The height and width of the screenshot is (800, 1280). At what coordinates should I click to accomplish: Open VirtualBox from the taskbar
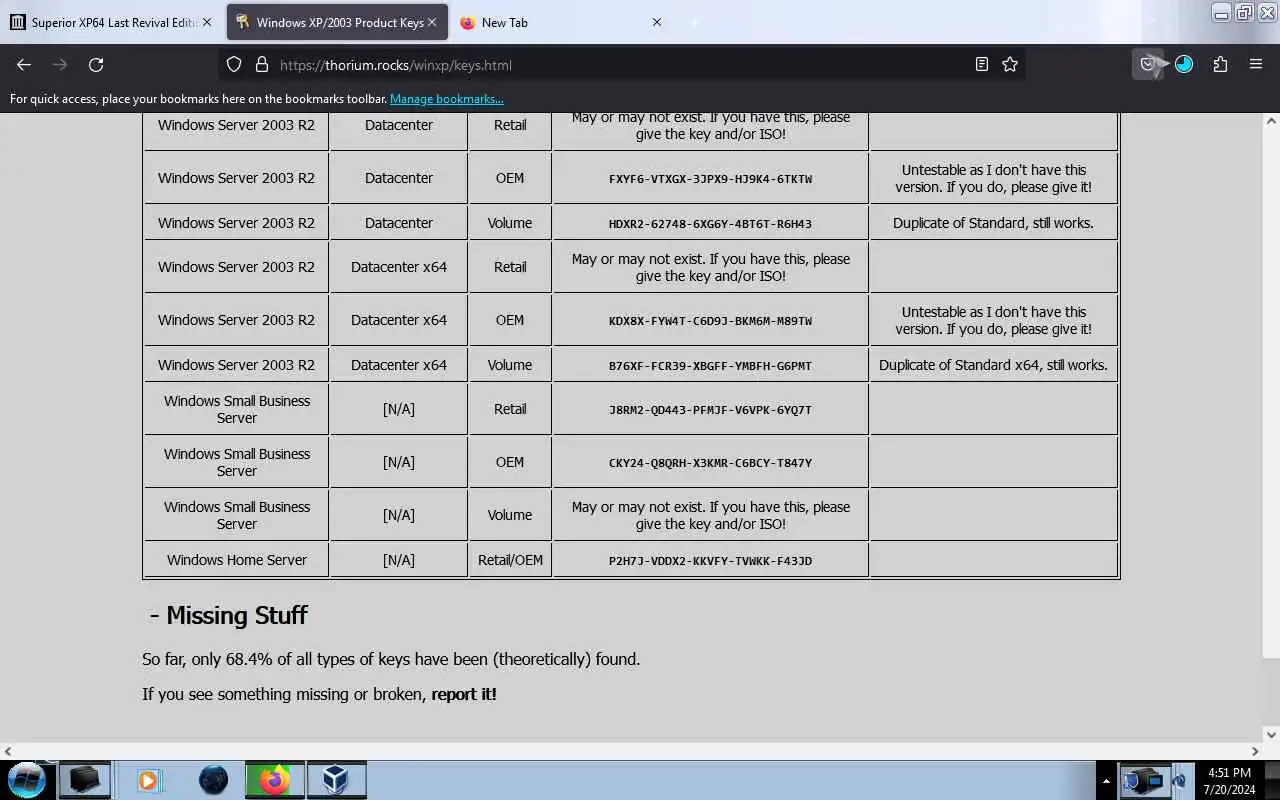click(x=337, y=780)
